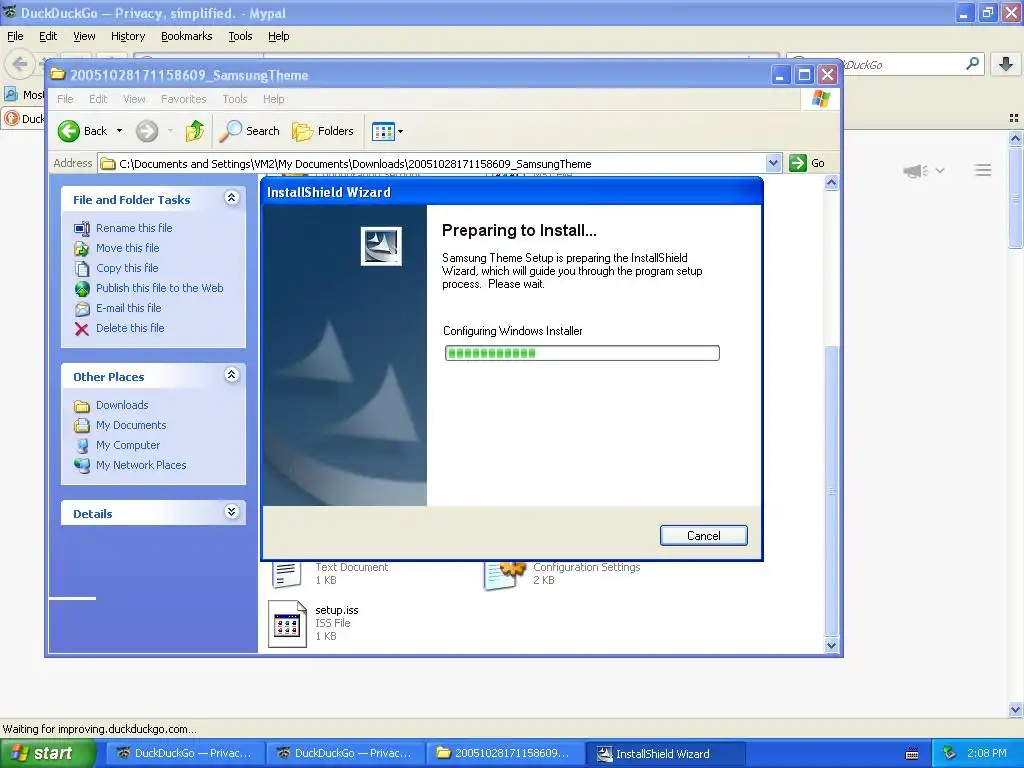Click Explorer file list scroll up arrow
Image resolution: width=1024 pixels, height=768 pixels.
click(831, 184)
